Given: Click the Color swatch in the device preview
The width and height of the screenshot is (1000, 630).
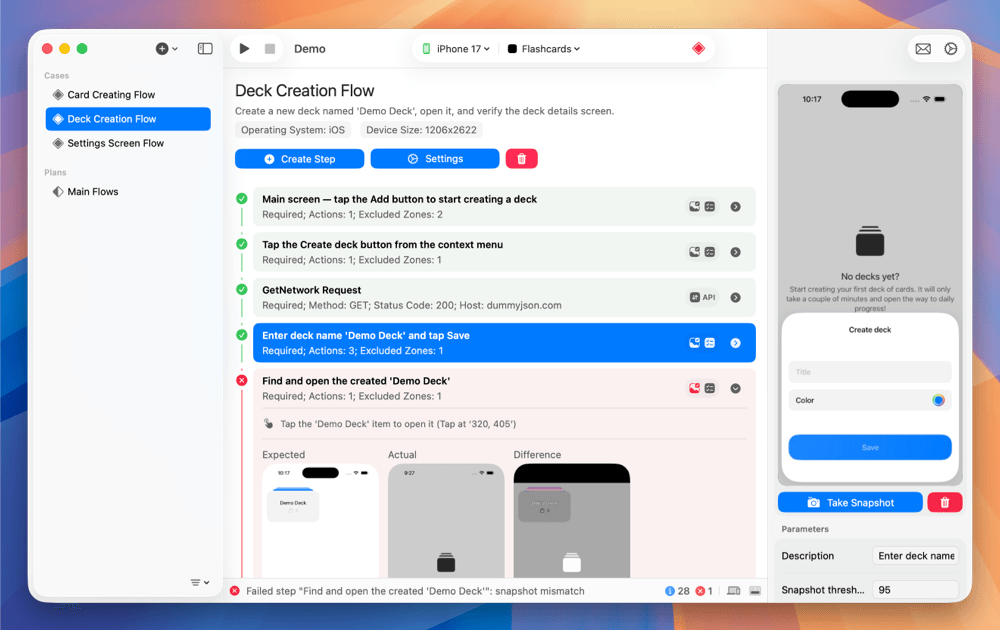Looking at the screenshot, I should coord(938,400).
